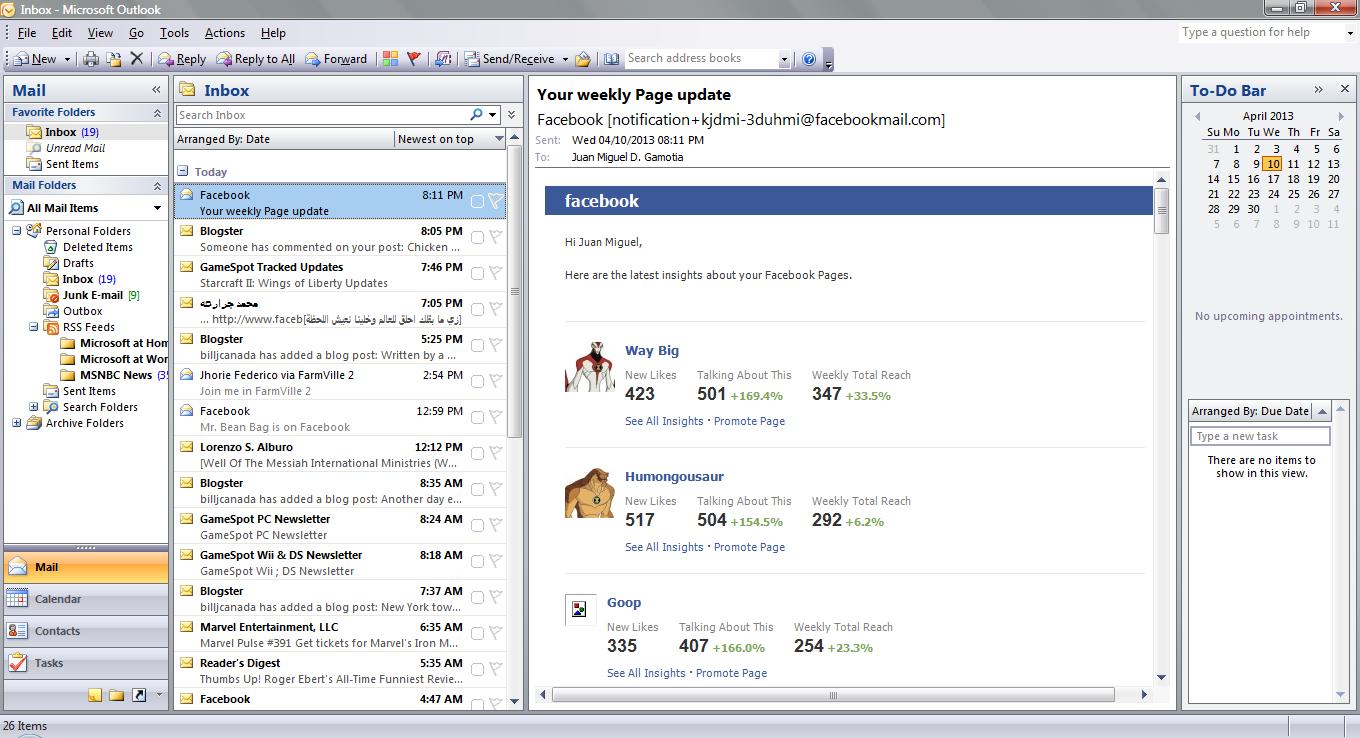
Task: Open the Actions menu
Action: [x=225, y=33]
